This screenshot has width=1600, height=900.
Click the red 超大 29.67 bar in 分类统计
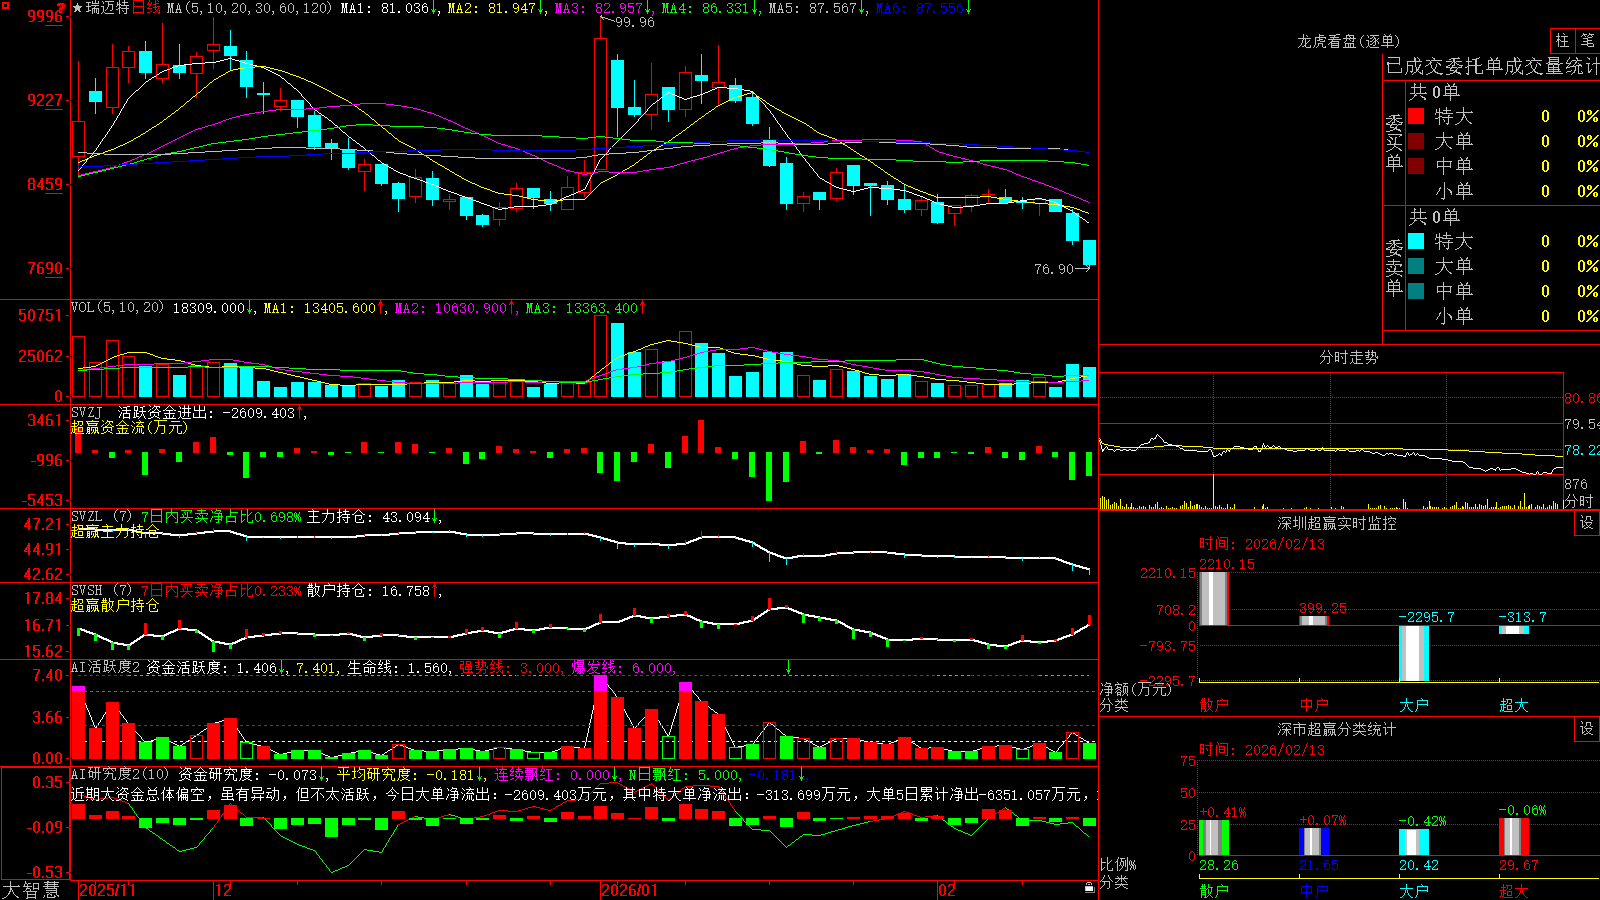point(1514,837)
